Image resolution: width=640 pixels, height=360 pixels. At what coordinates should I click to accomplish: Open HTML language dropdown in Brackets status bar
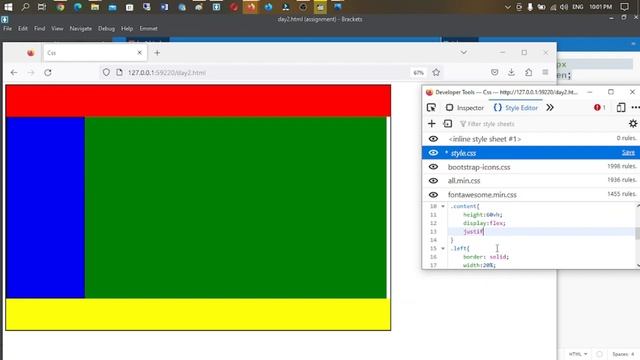tap(578, 354)
